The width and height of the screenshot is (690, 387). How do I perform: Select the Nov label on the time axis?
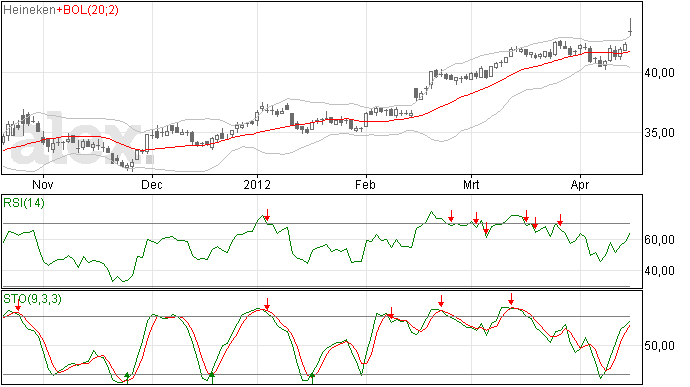pos(43,184)
